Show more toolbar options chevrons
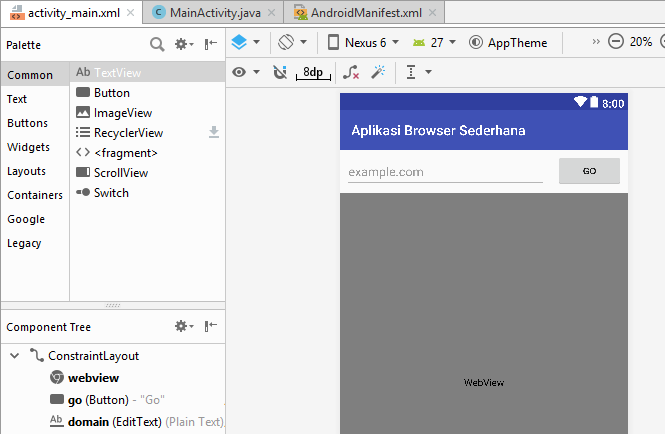This screenshot has width=665, height=434. coord(596,42)
